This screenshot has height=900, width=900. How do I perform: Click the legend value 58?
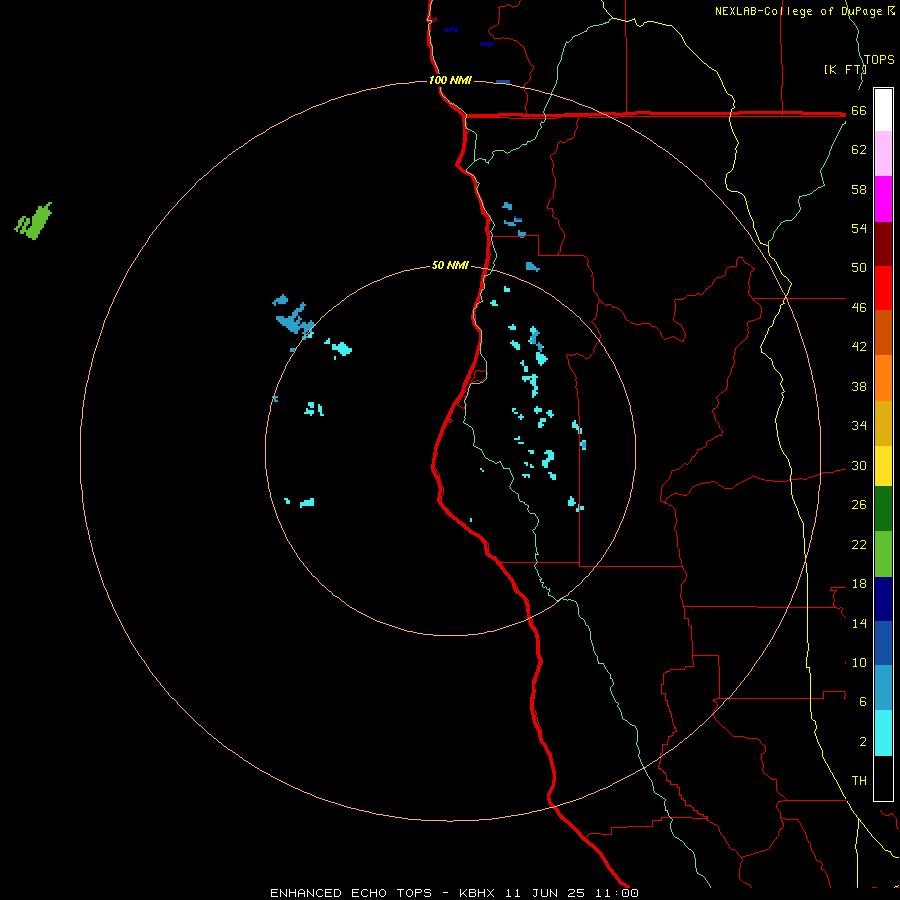(x=859, y=189)
